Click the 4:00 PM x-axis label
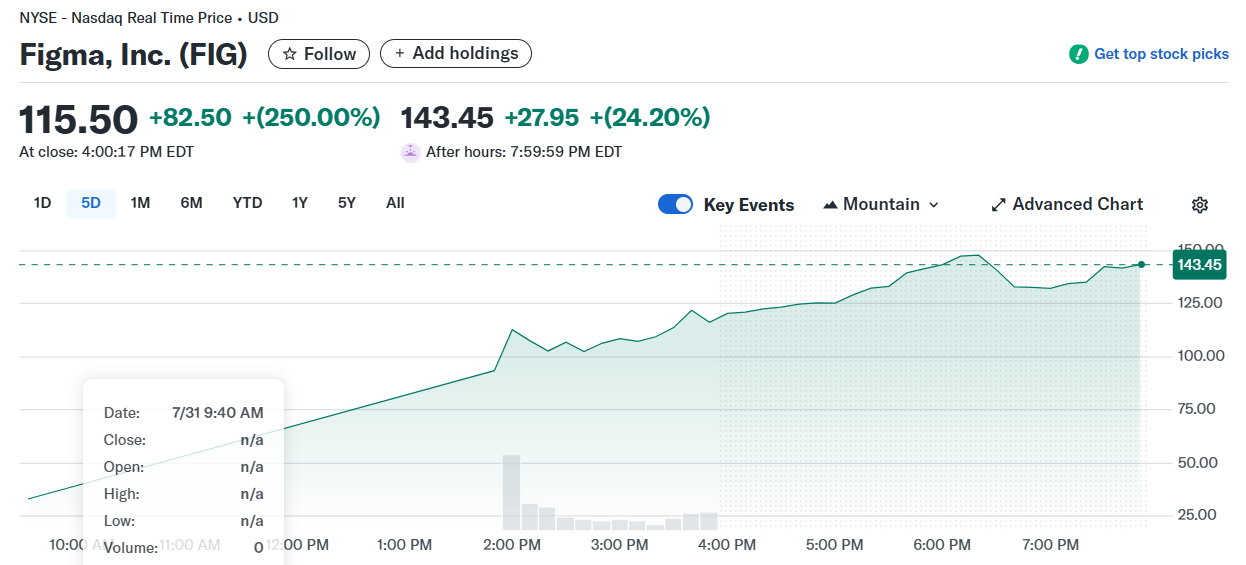Viewport: 1246px width, 565px height. 727,545
